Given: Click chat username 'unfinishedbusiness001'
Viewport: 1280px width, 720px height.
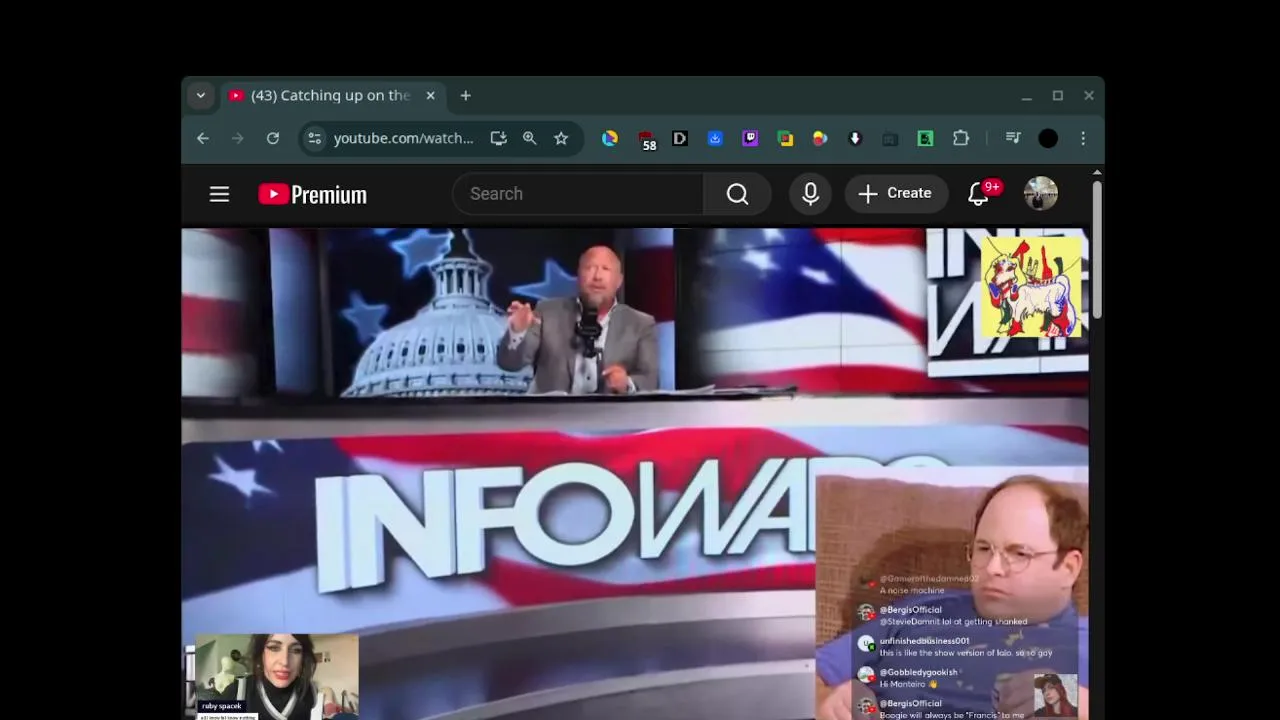Looking at the screenshot, I should tap(924, 641).
